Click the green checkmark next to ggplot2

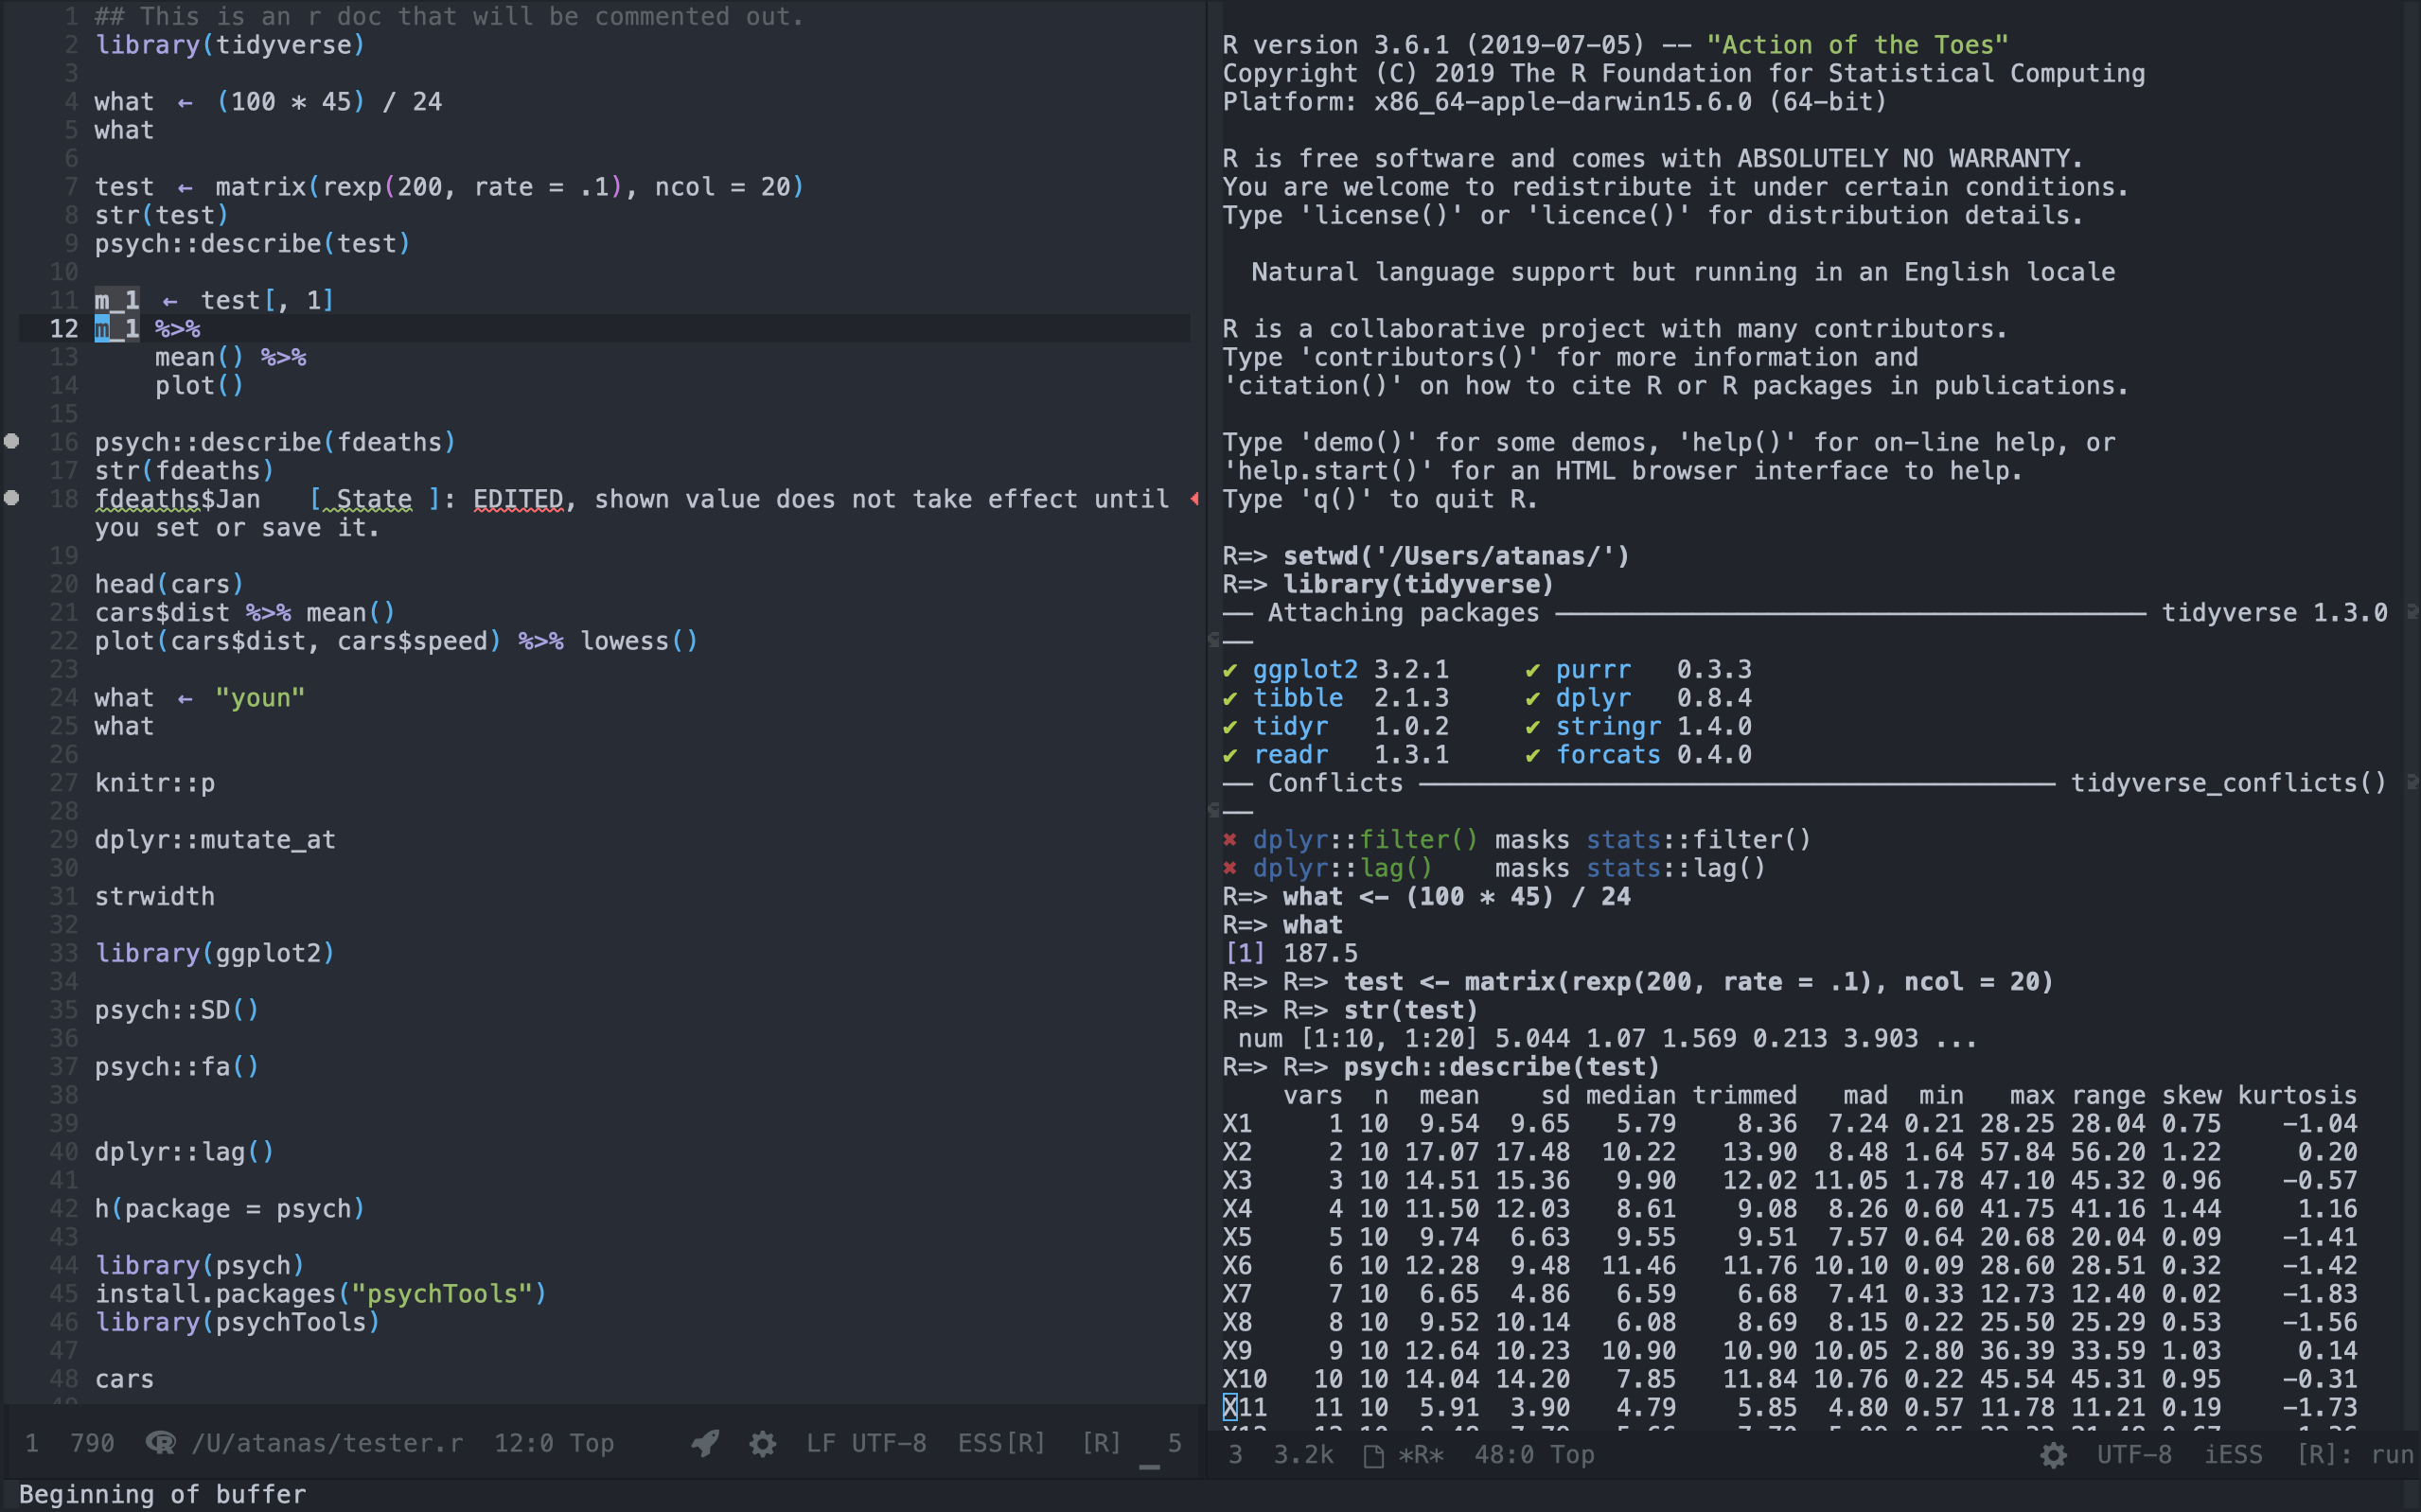point(1233,669)
